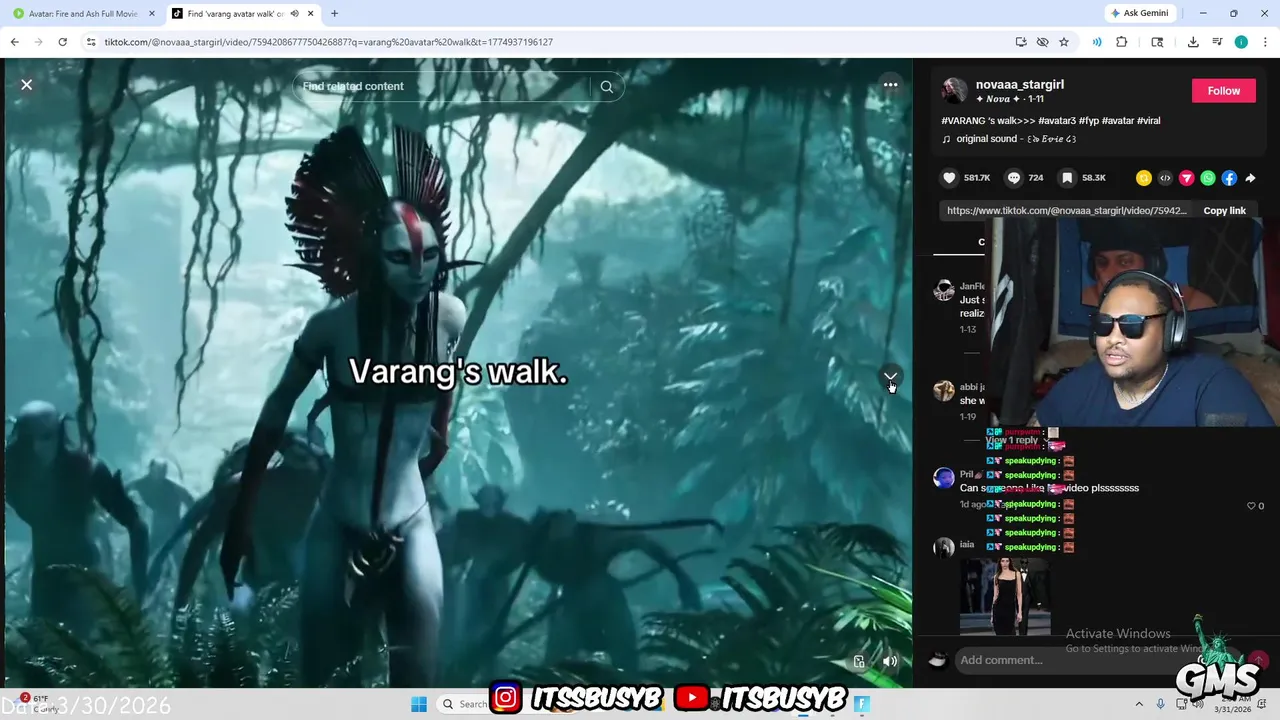This screenshot has width=1280, height=720.
Task: Open the crossed-eye blocked-content icon in the address bar
Action: coord(1042,42)
